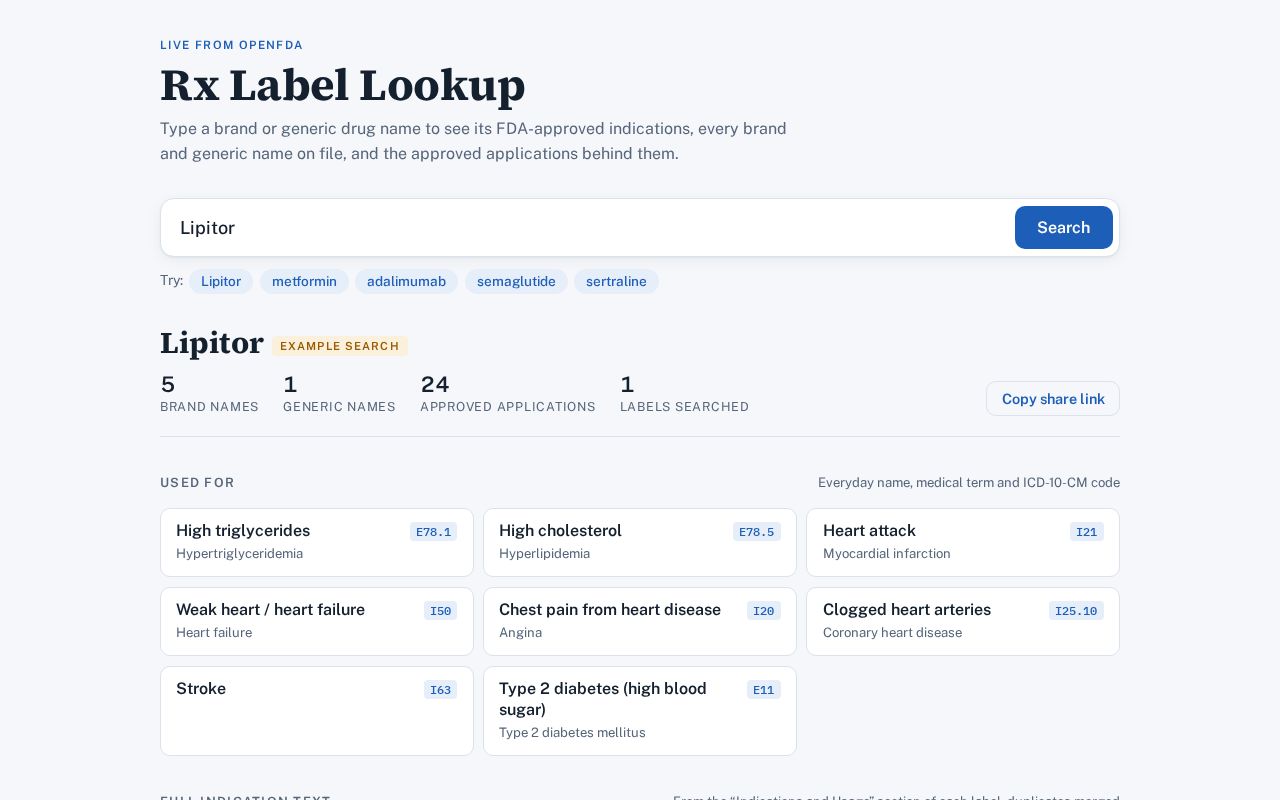Click the Used For section heading
Image resolution: width=1280 pixels, height=800 pixels.
pyautogui.click(x=197, y=483)
